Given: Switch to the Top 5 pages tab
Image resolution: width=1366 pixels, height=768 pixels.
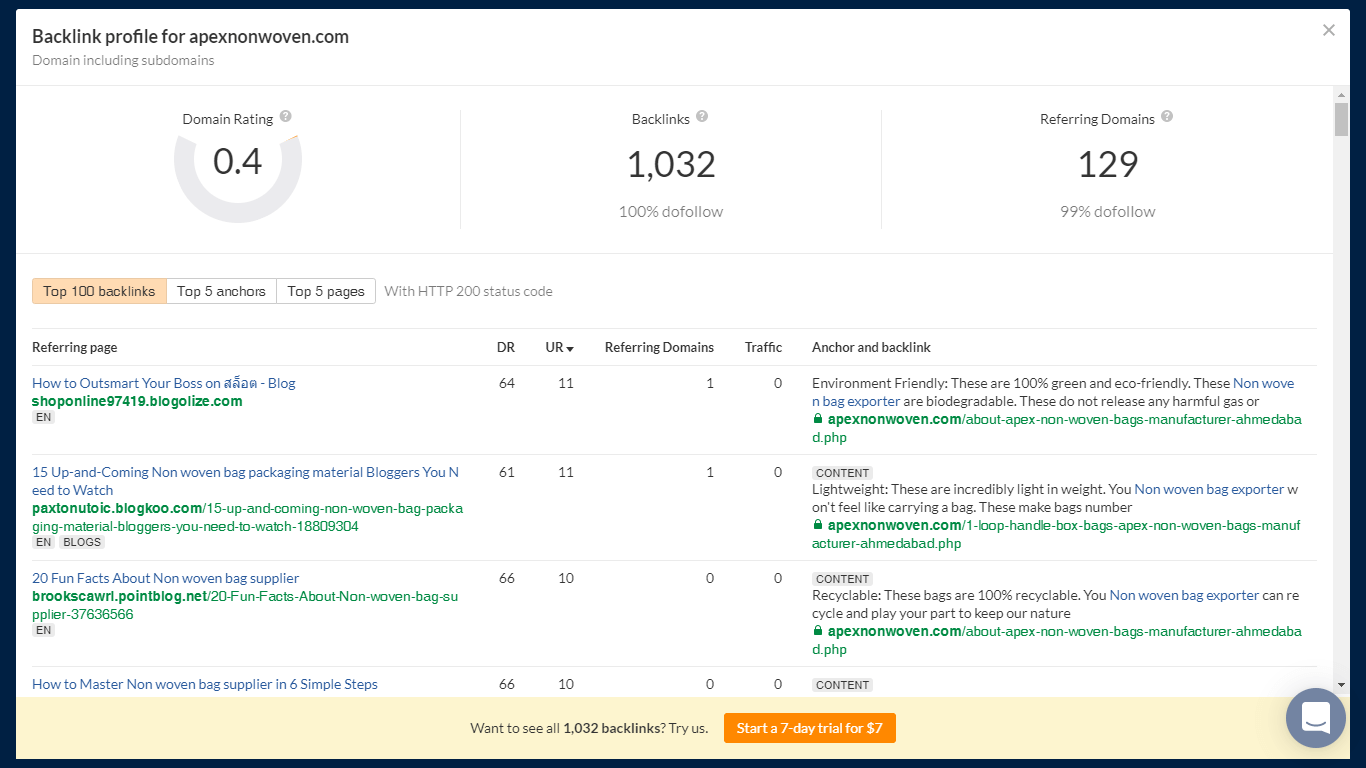Looking at the screenshot, I should pos(326,291).
